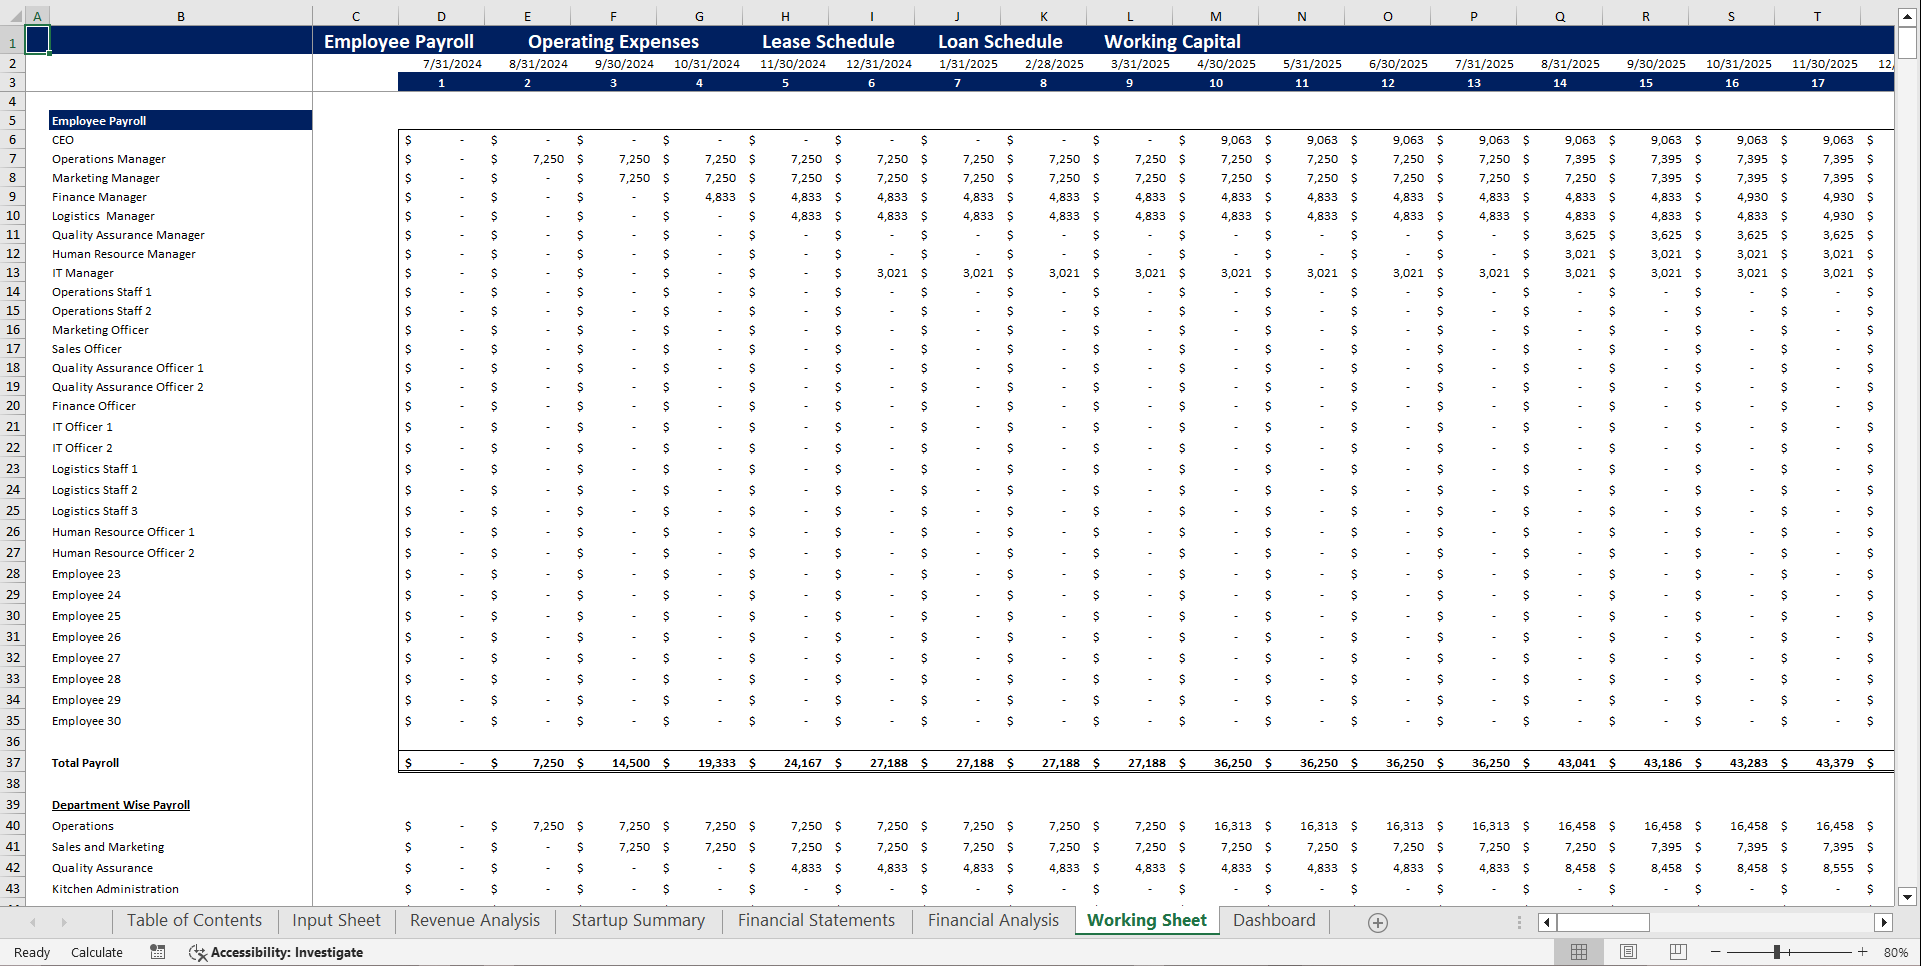The height and width of the screenshot is (966, 1921).
Task: Open the Table of Contents sheet
Action: 194,920
